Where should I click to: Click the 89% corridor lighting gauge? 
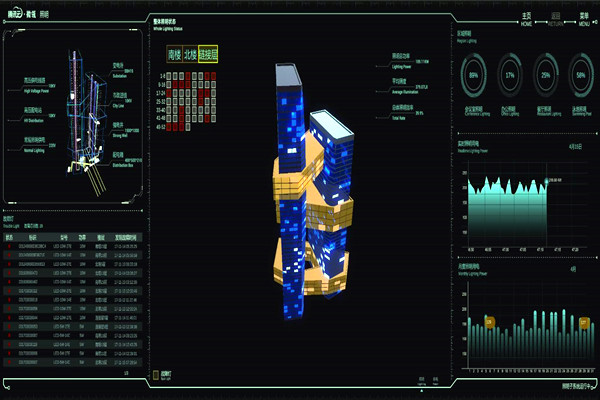[x=473, y=75]
